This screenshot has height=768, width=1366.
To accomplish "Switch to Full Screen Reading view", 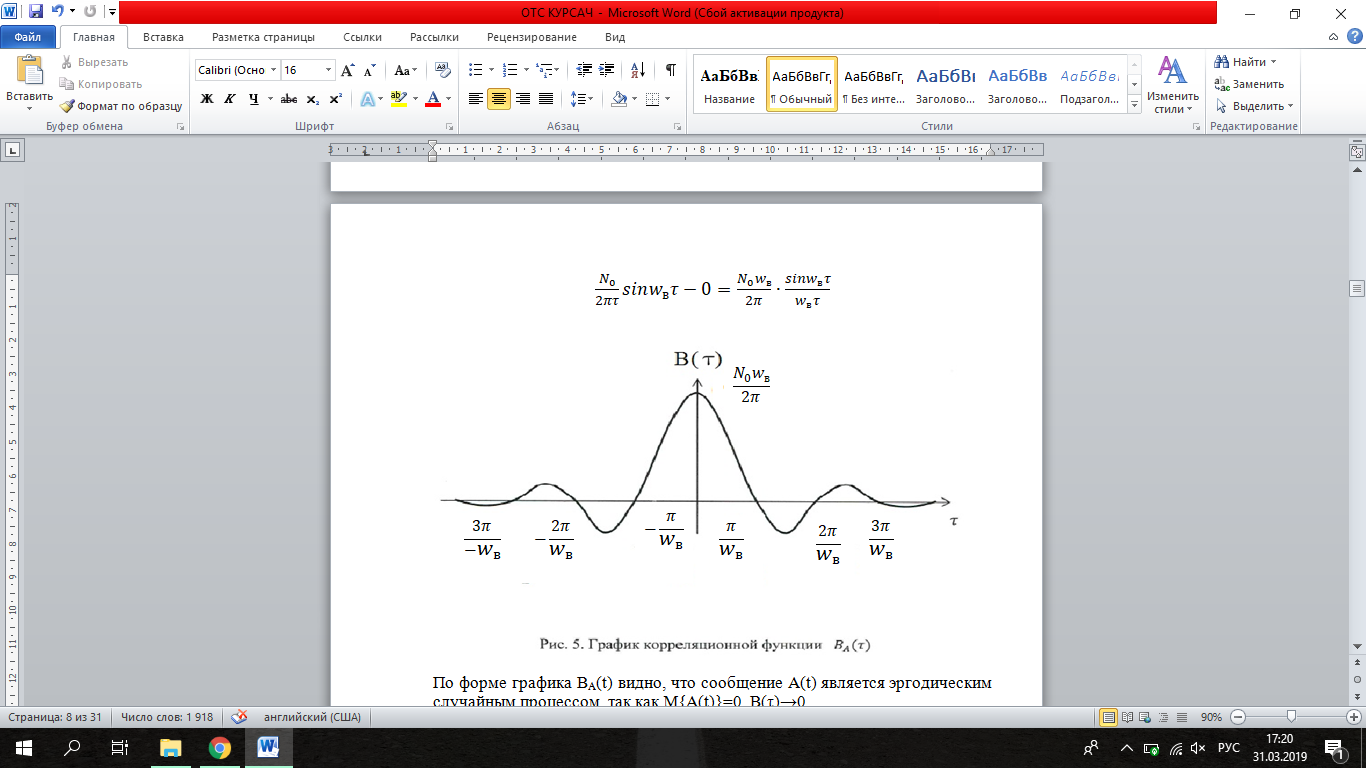I will 1127,717.
